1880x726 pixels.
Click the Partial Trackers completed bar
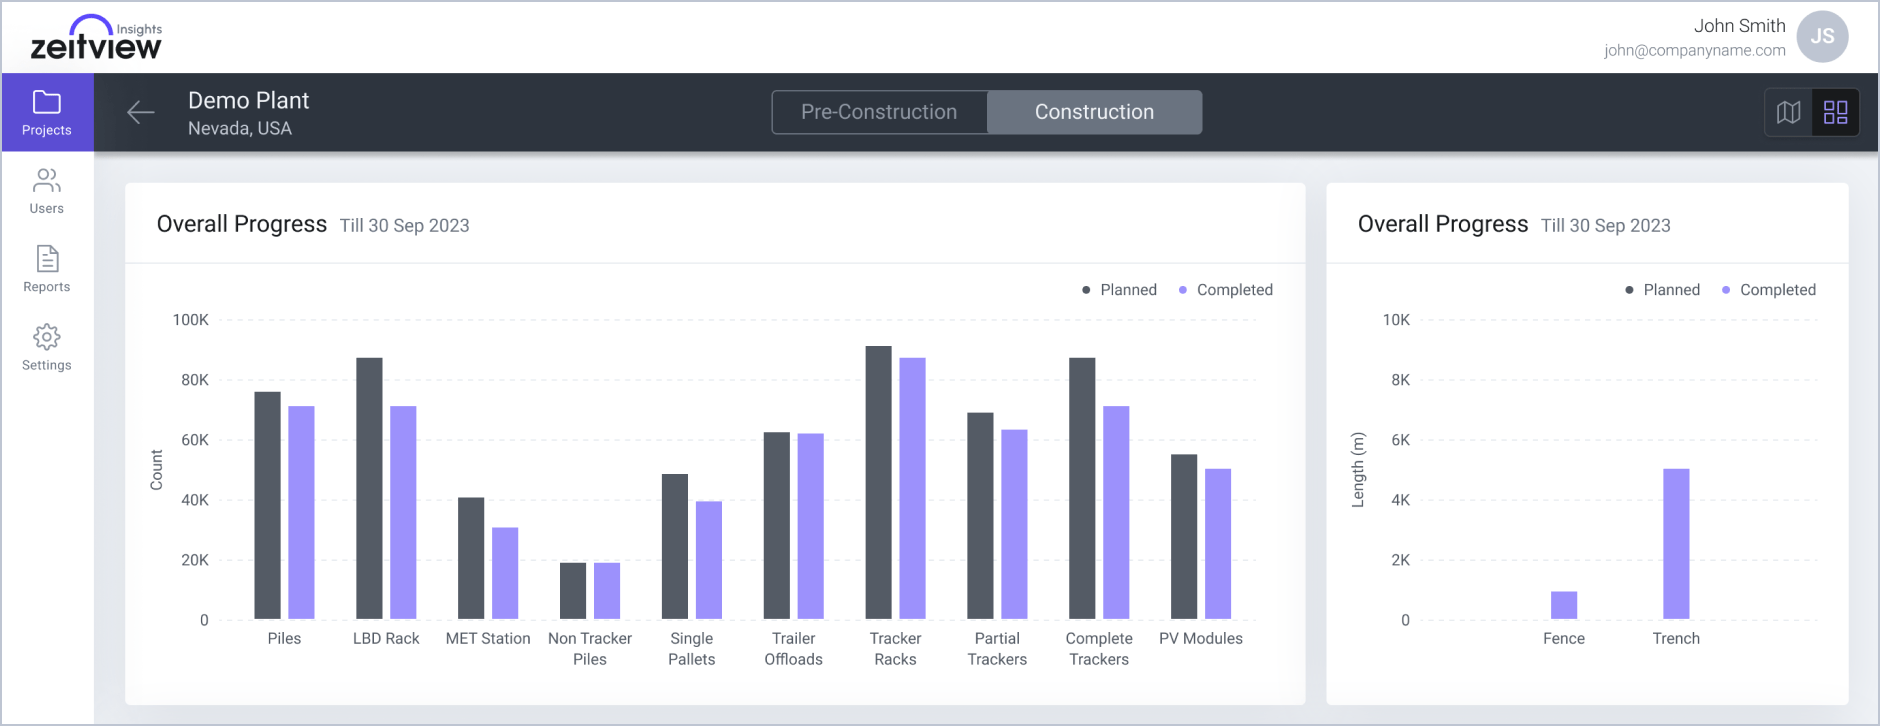pyautogui.click(x=1014, y=524)
